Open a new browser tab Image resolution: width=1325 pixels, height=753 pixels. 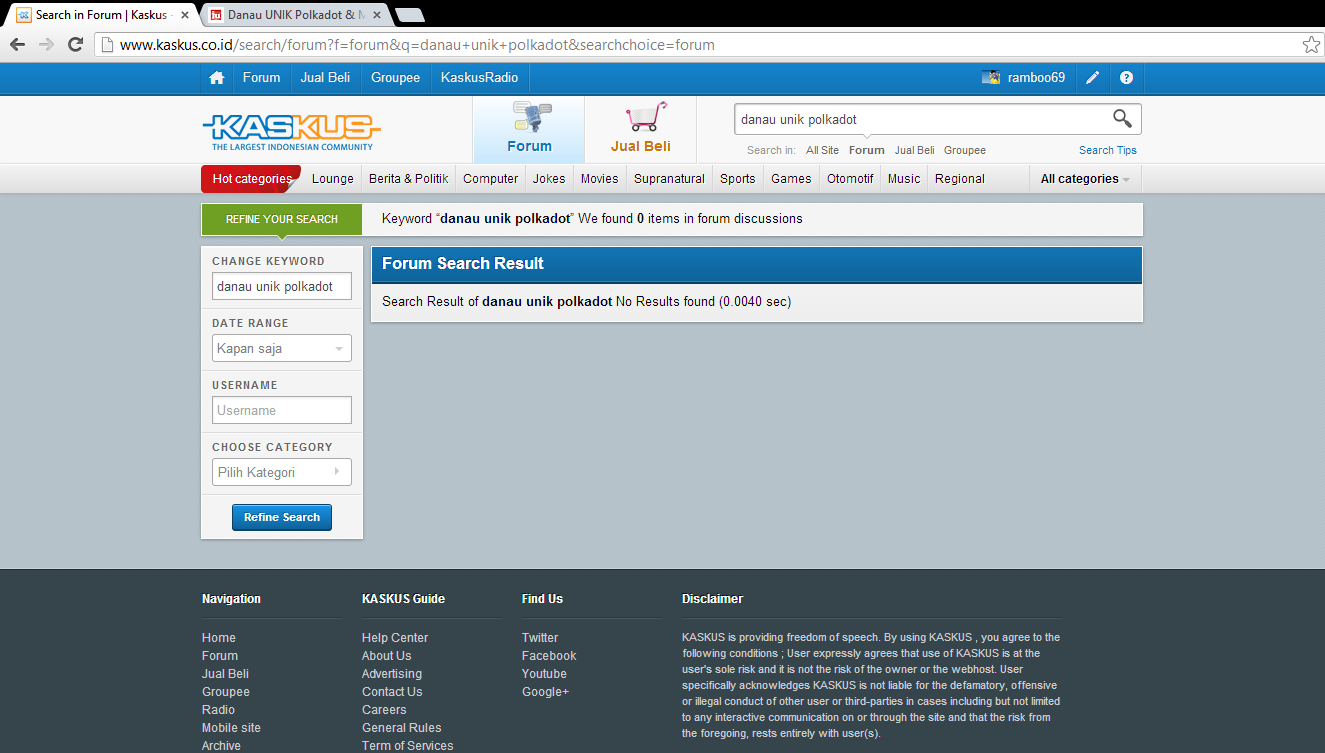[410, 15]
